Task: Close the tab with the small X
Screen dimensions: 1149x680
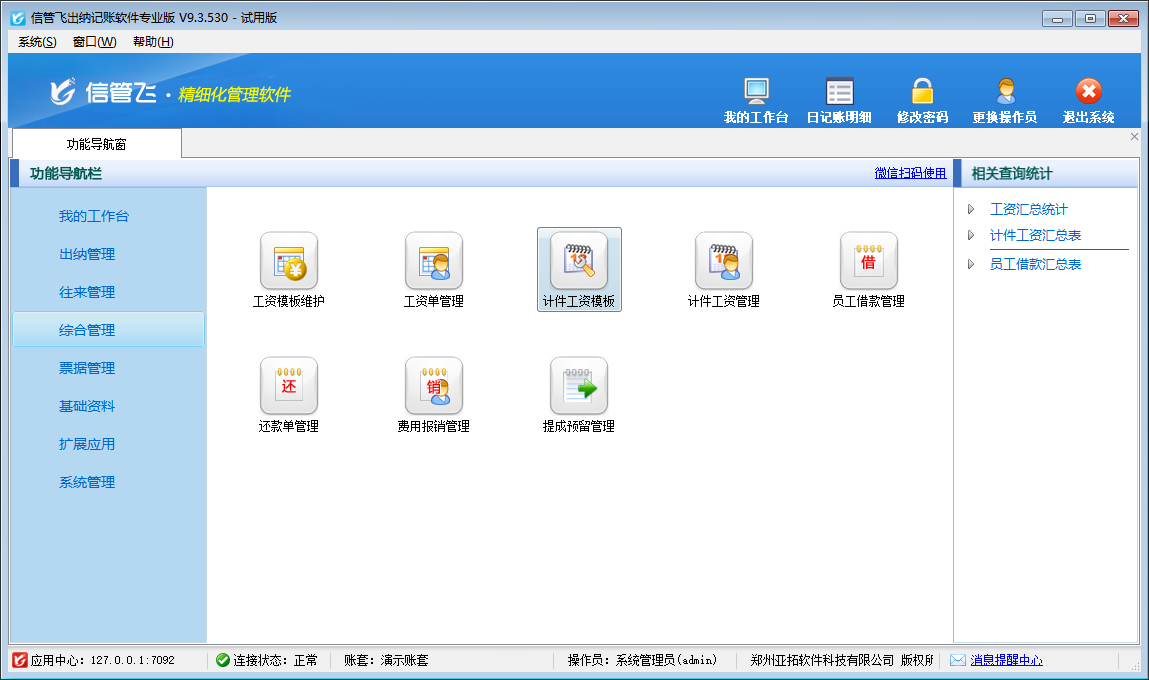Action: tap(1134, 136)
